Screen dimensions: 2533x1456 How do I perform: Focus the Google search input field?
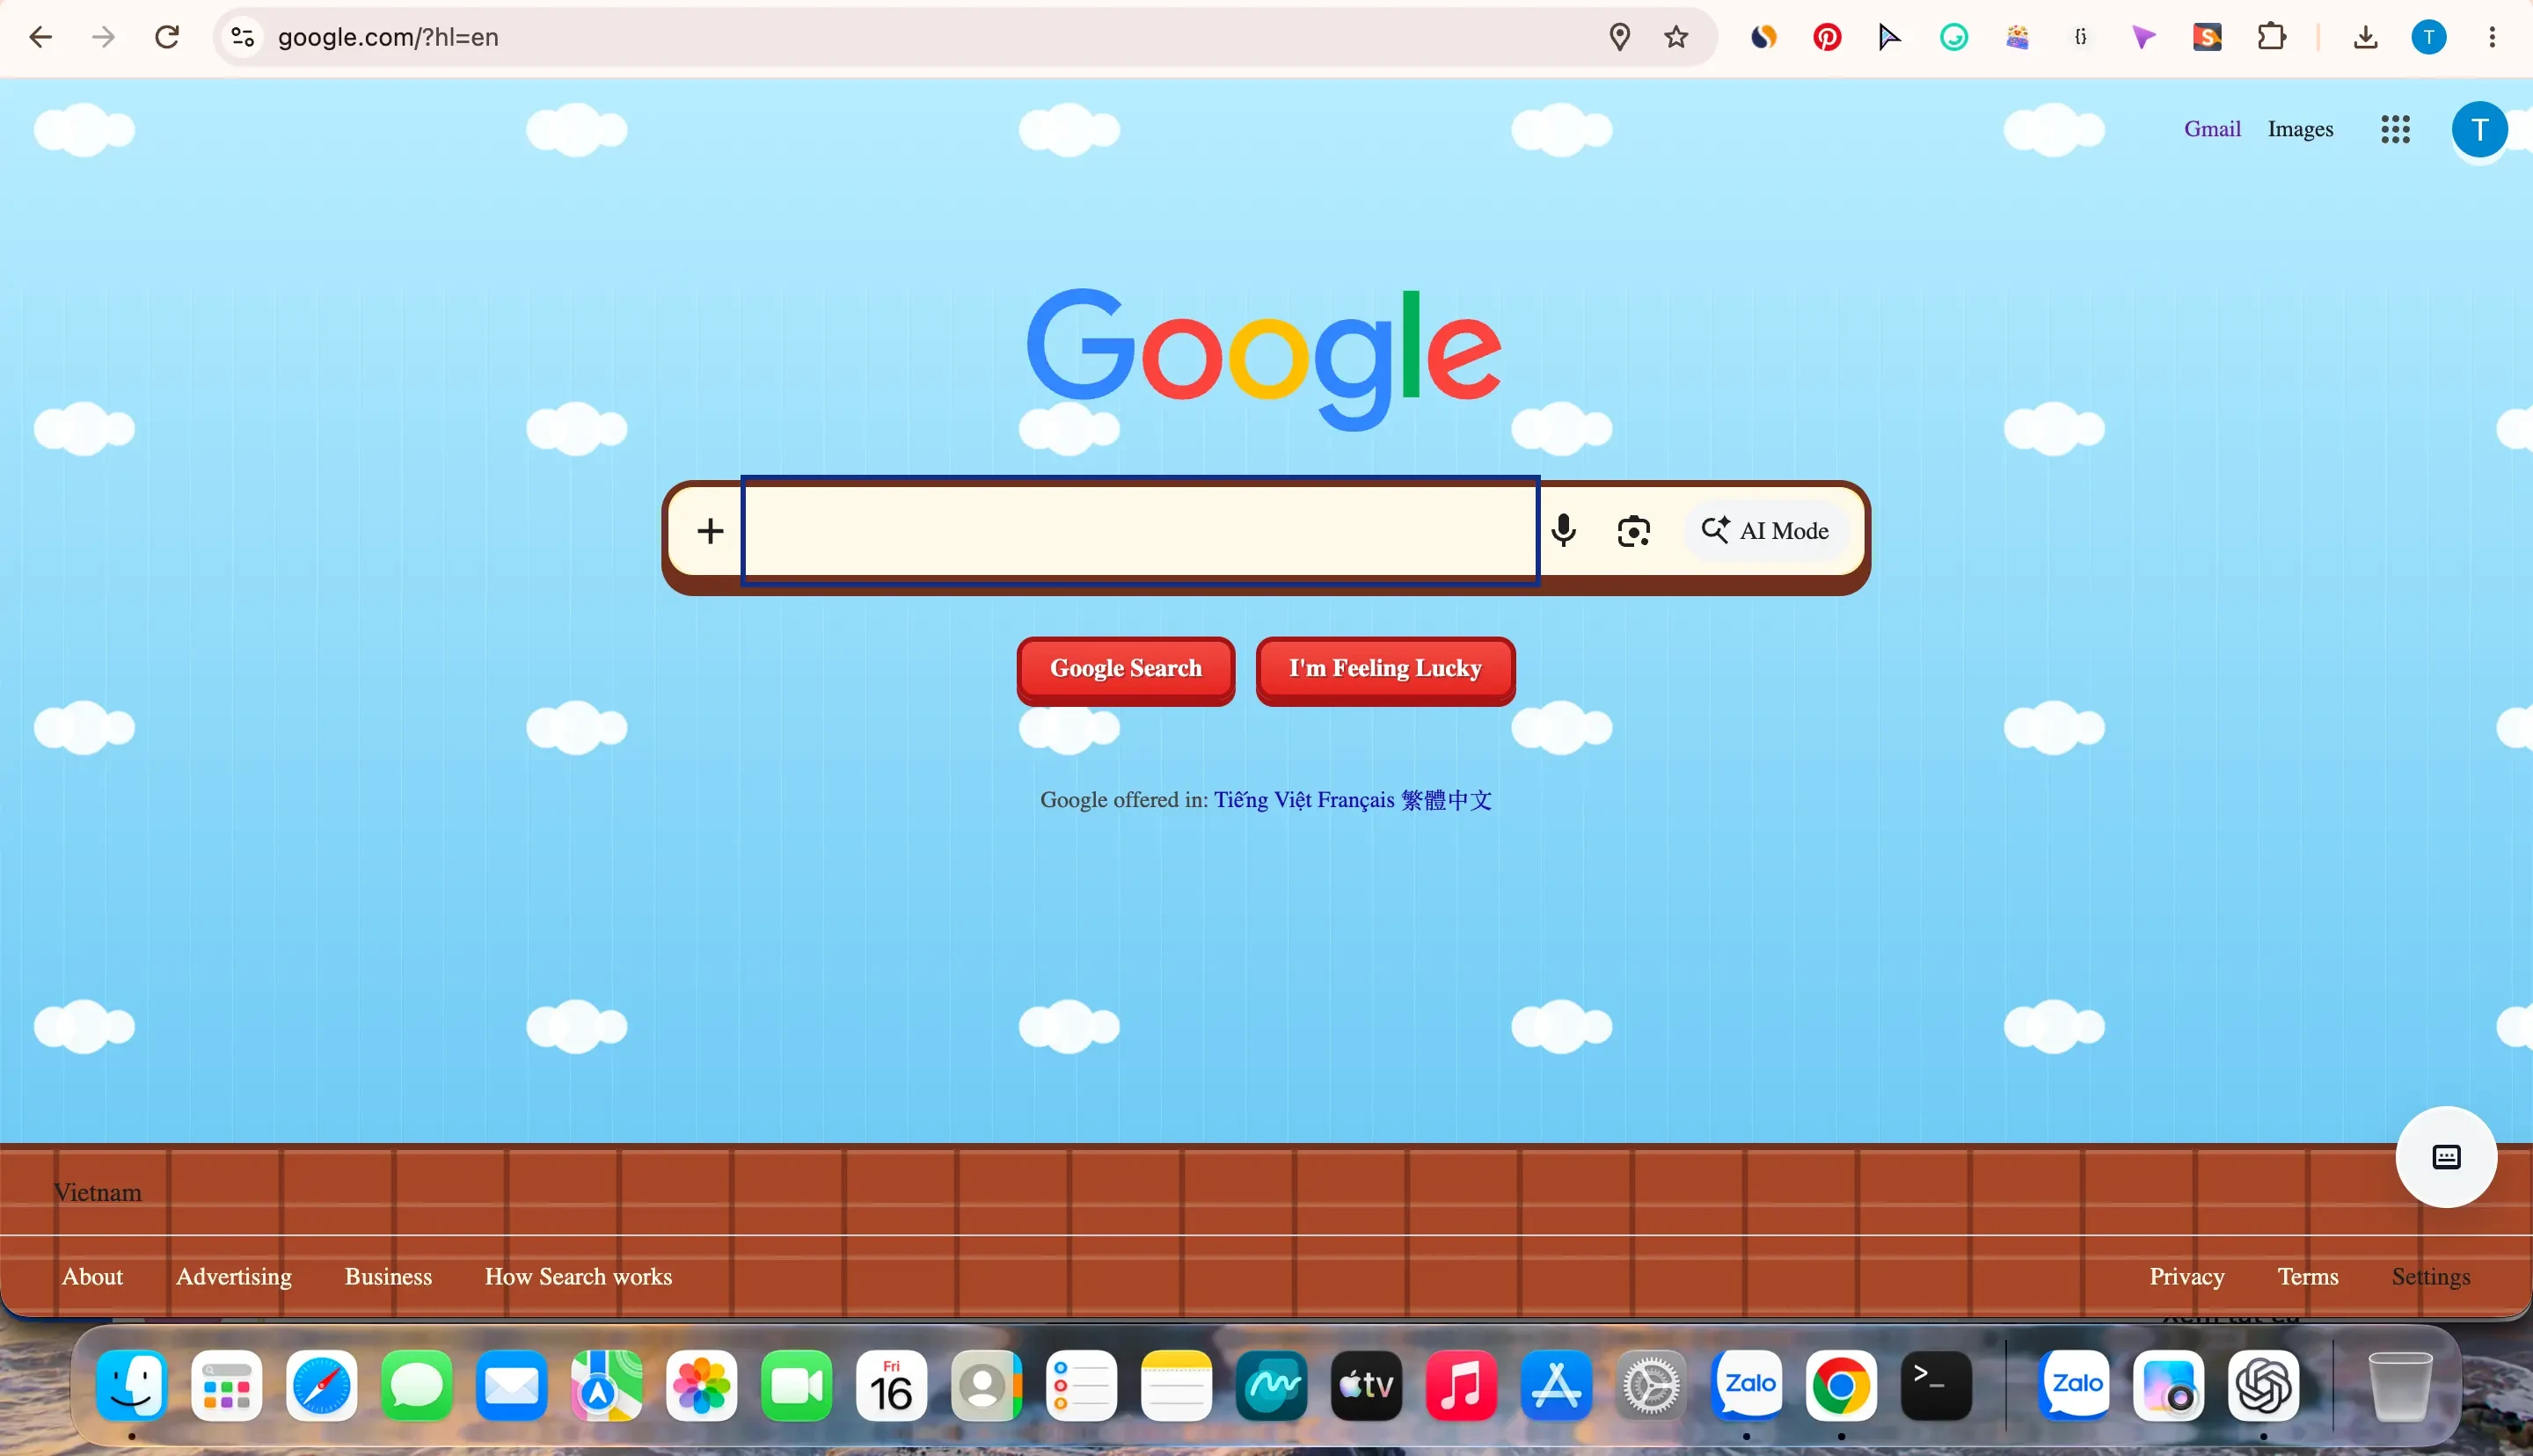pyautogui.click(x=1140, y=530)
